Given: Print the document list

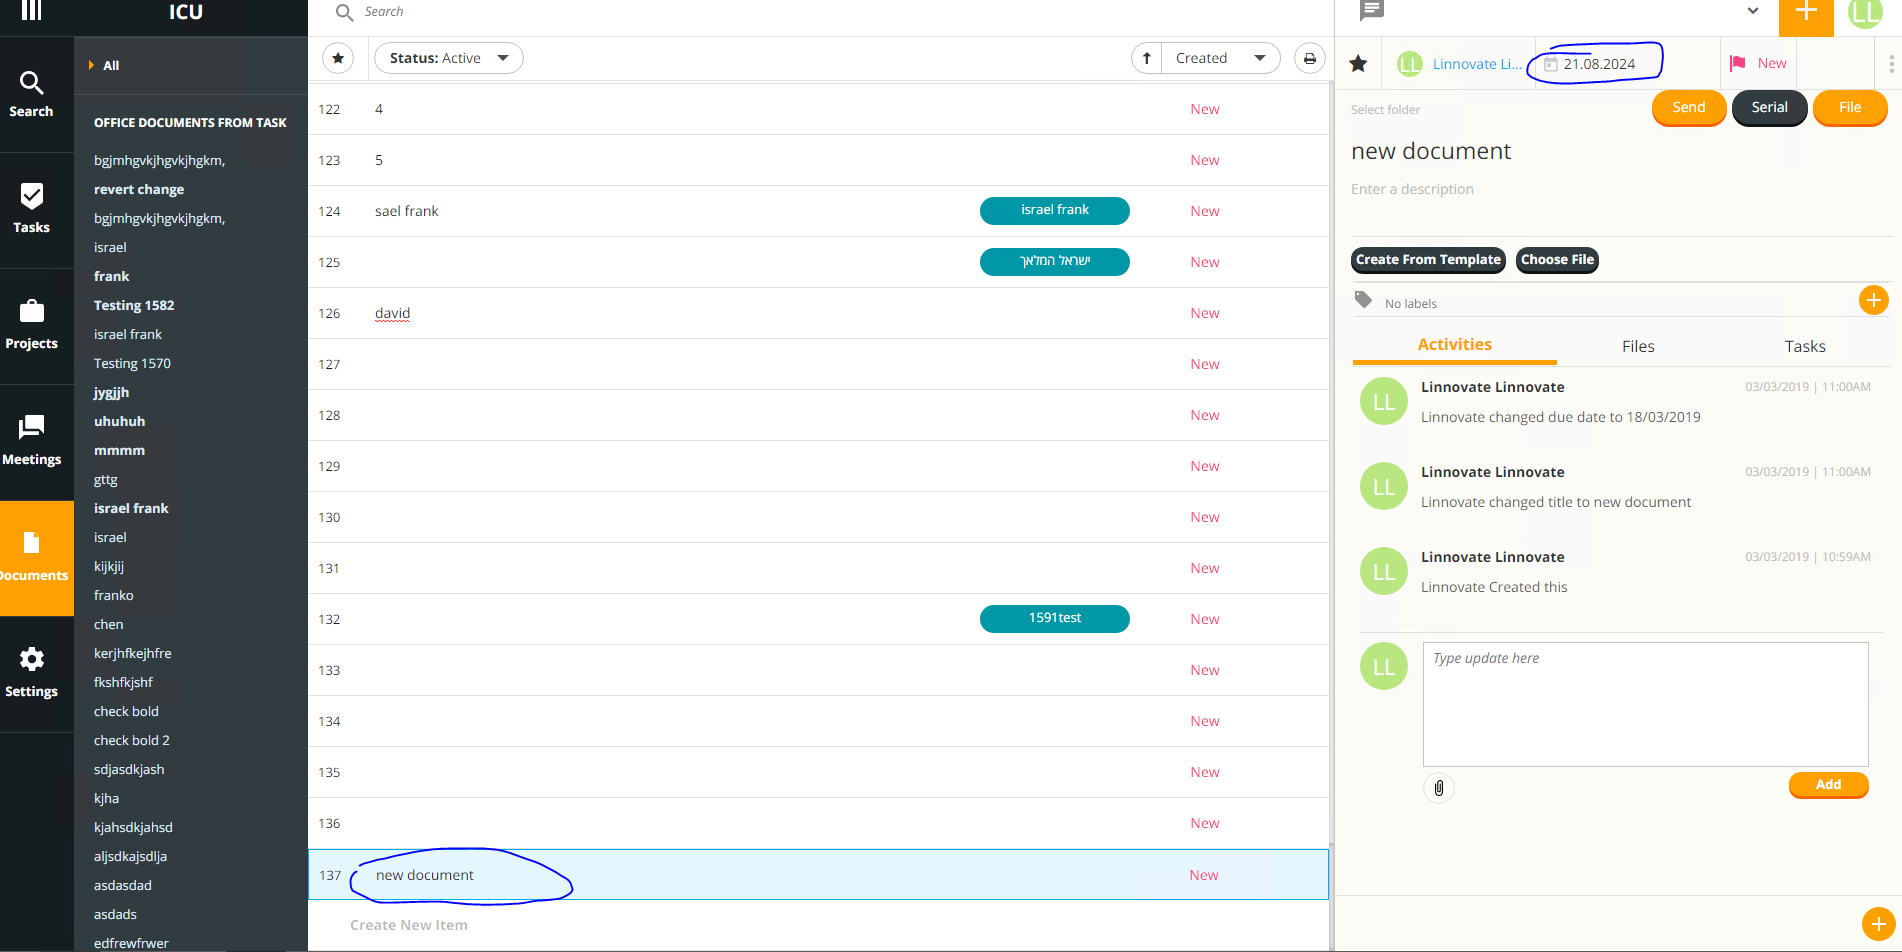Looking at the screenshot, I should click(1310, 58).
